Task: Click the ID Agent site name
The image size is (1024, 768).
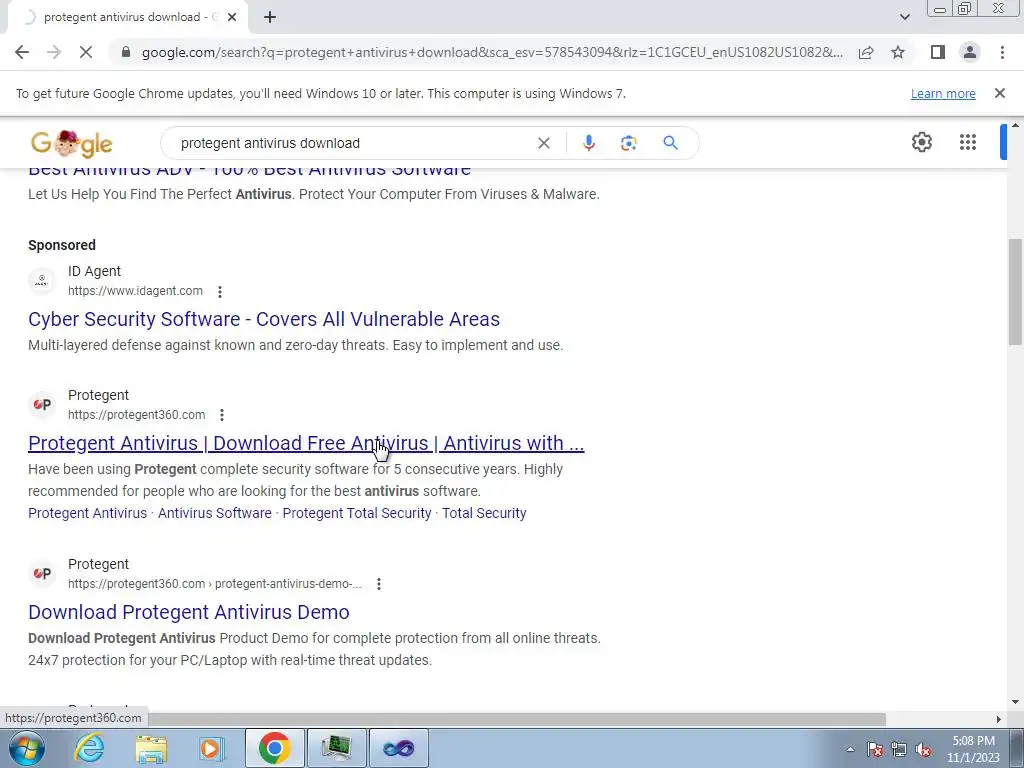Action: click(94, 271)
